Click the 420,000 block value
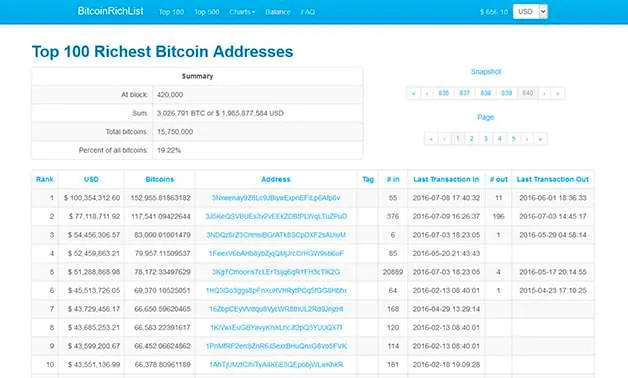This screenshot has height=378, width=628. pyautogui.click(x=170, y=95)
